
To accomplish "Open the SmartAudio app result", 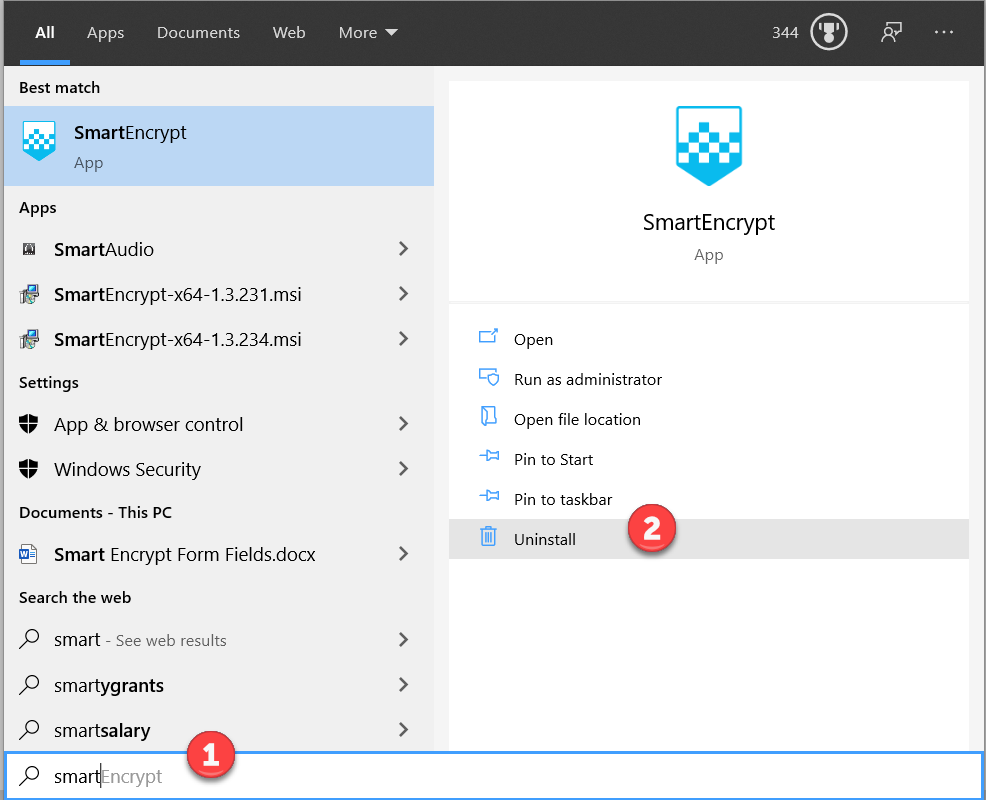I will [x=219, y=249].
